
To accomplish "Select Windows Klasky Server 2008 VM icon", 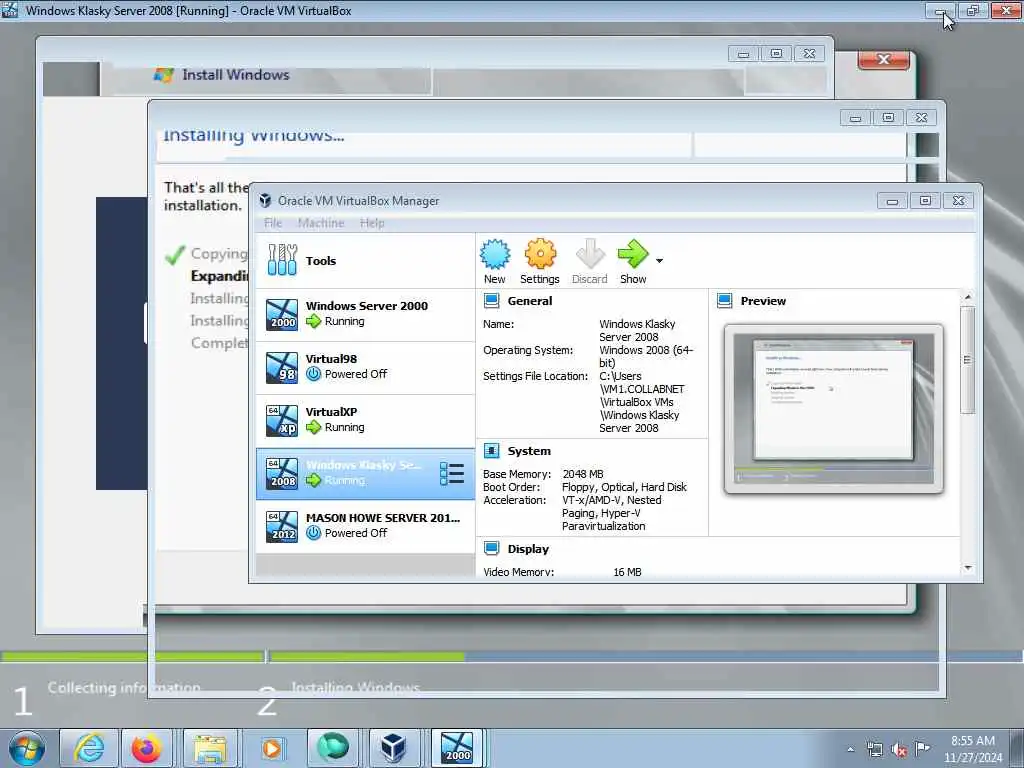I will (x=282, y=473).
